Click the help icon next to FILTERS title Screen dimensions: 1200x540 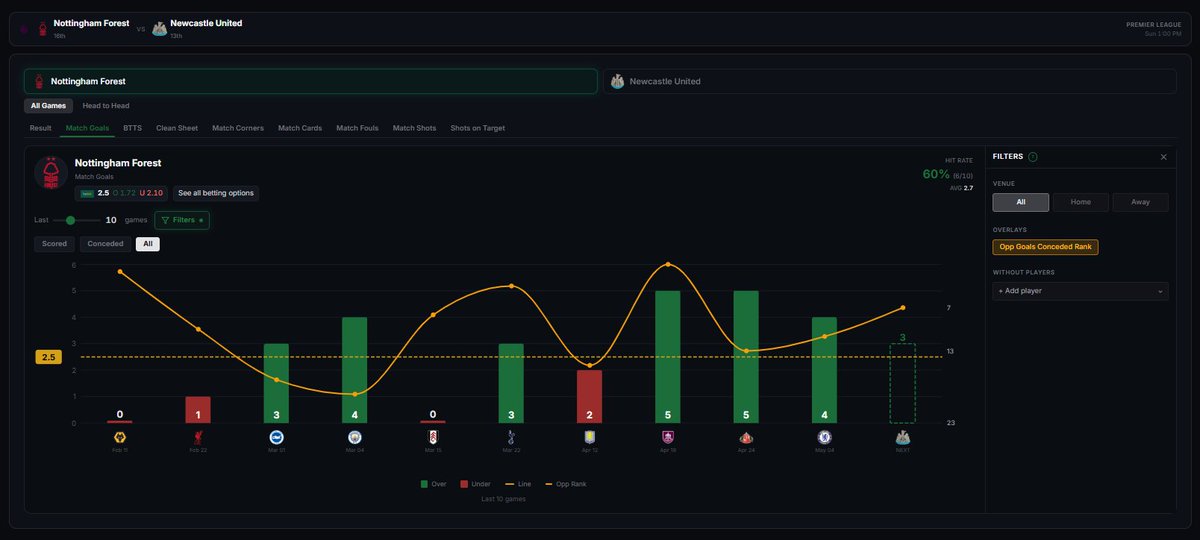pyautogui.click(x=1033, y=157)
